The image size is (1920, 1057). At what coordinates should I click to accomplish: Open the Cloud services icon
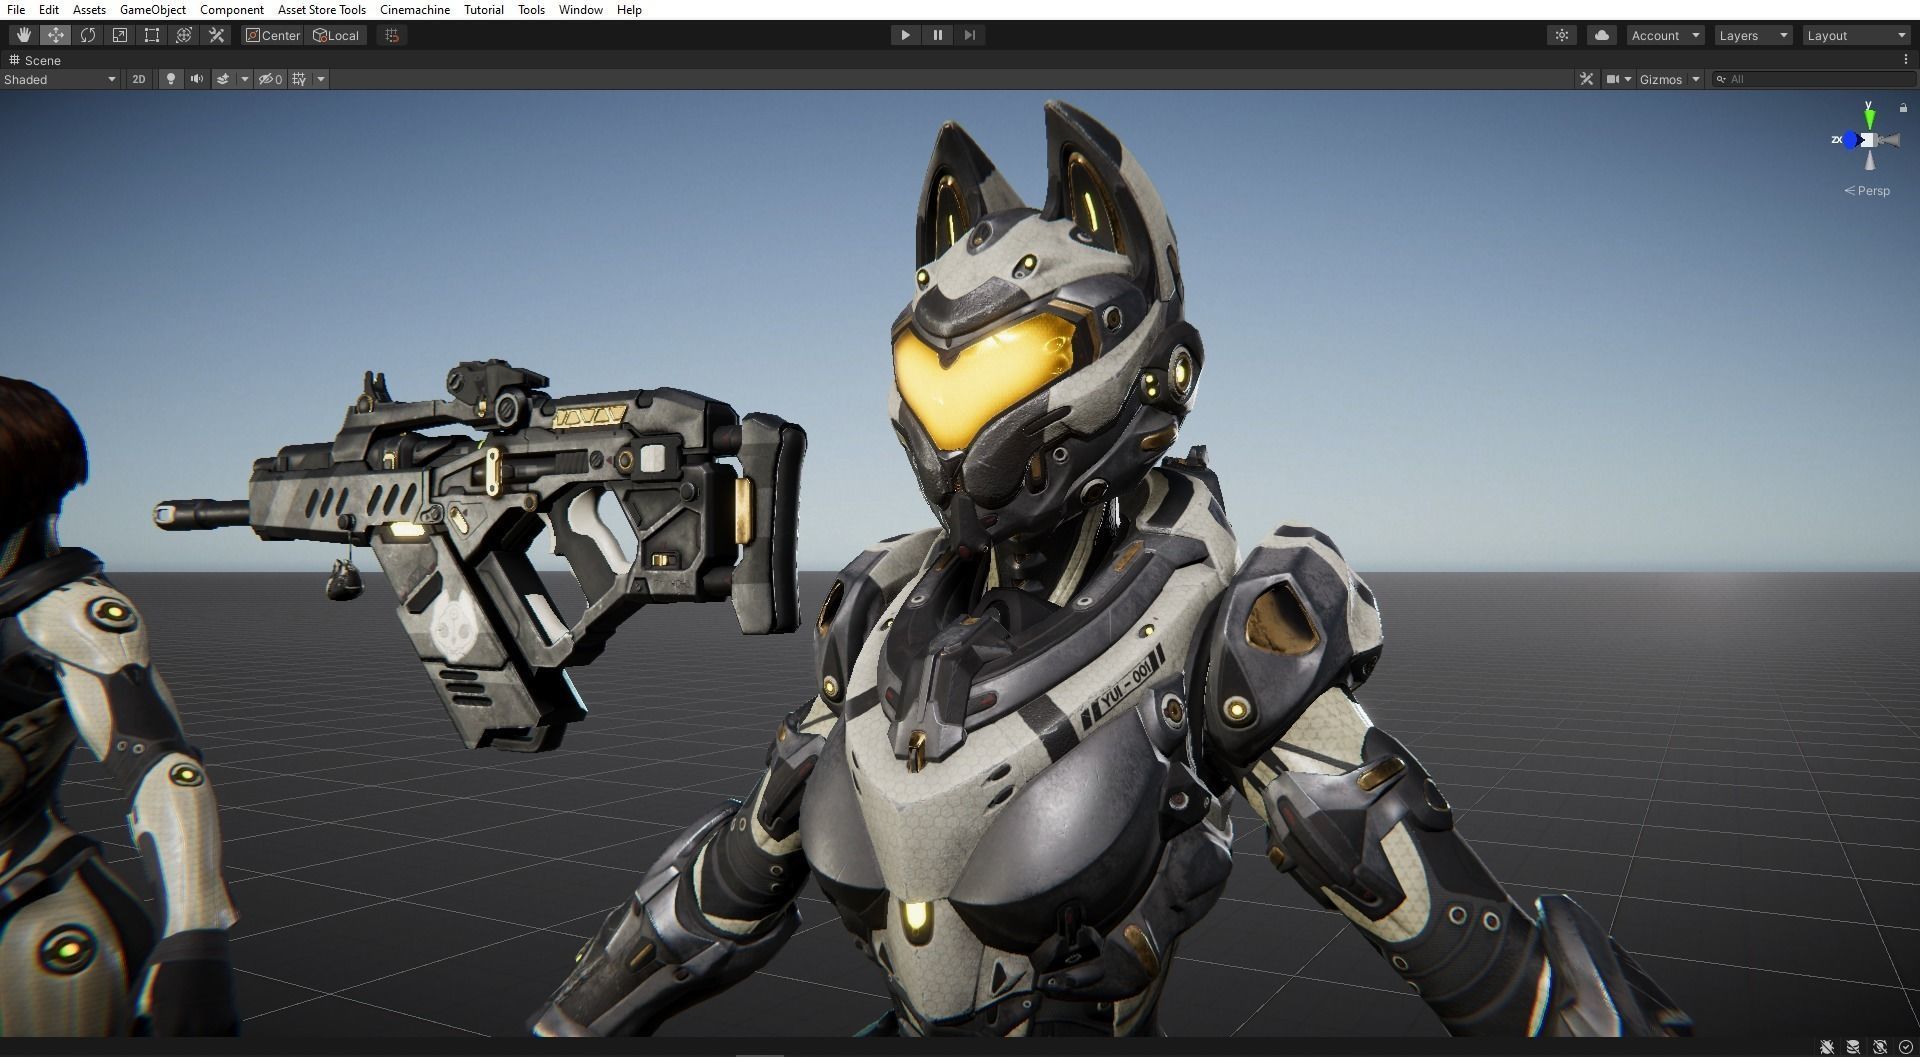coord(1602,35)
